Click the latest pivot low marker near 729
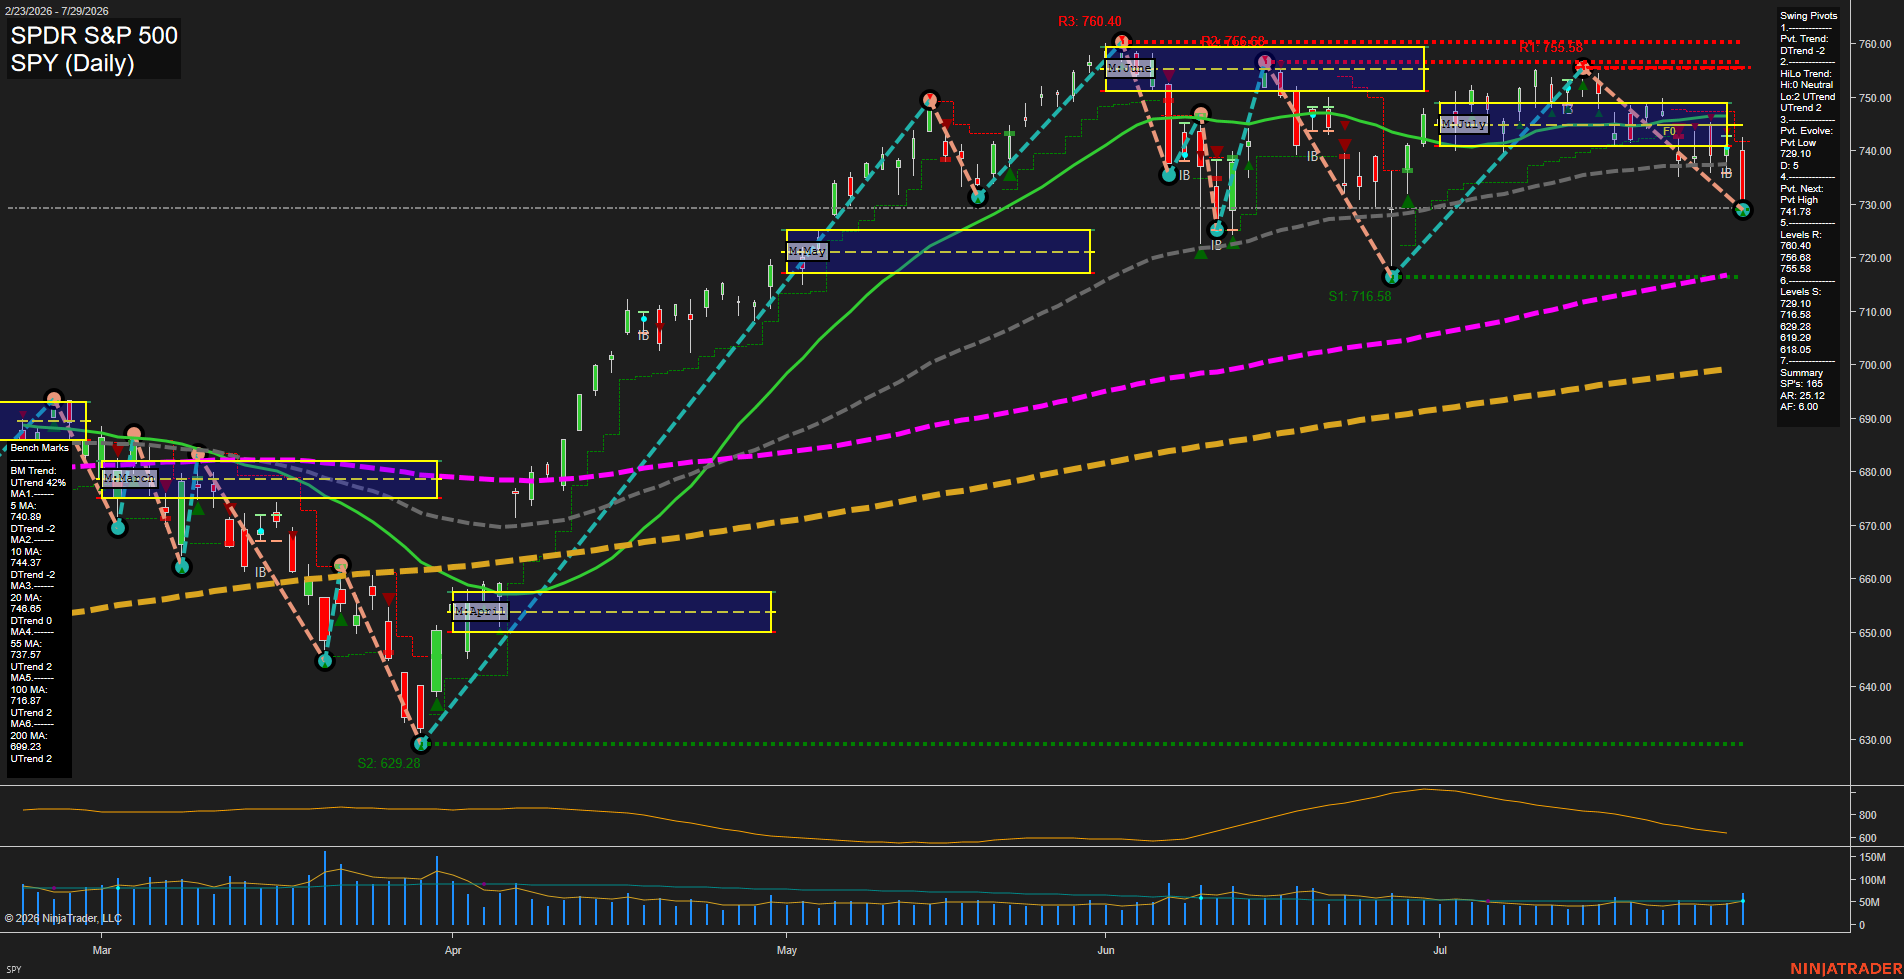This screenshot has height=979, width=1904. (1743, 210)
